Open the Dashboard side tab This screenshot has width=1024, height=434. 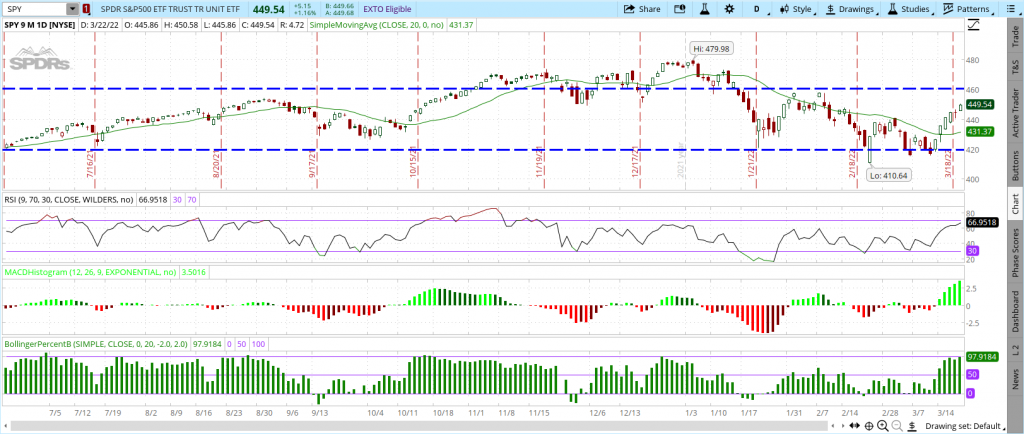(1015, 313)
